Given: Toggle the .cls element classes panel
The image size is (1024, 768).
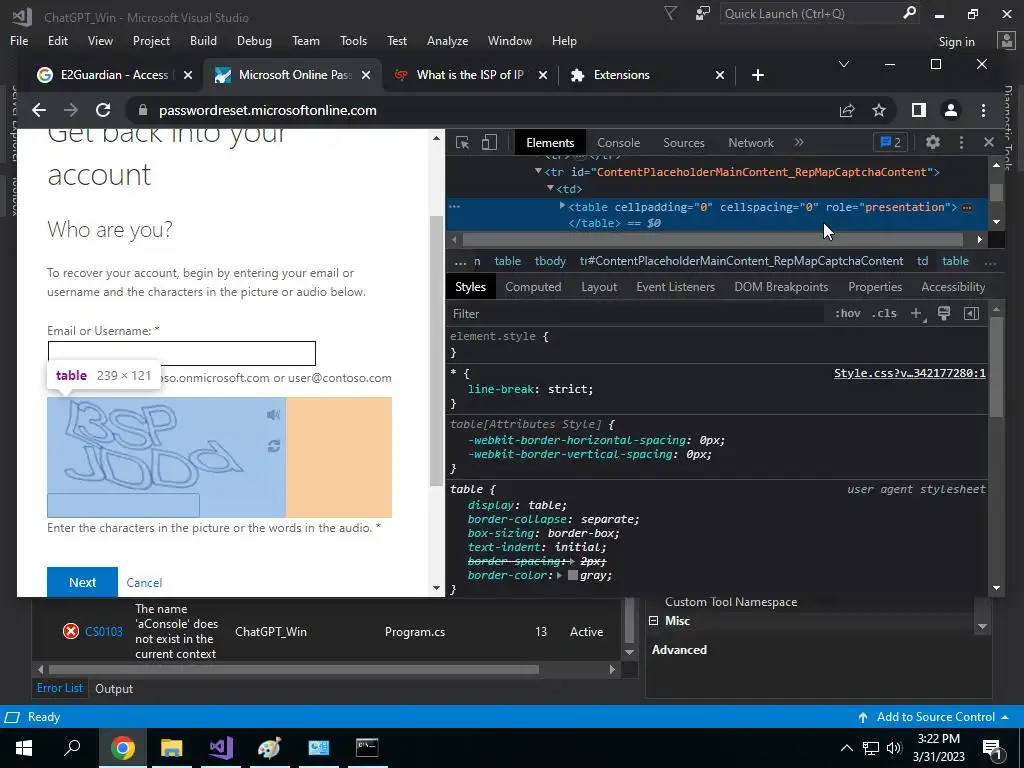Looking at the screenshot, I should coord(884,313).
